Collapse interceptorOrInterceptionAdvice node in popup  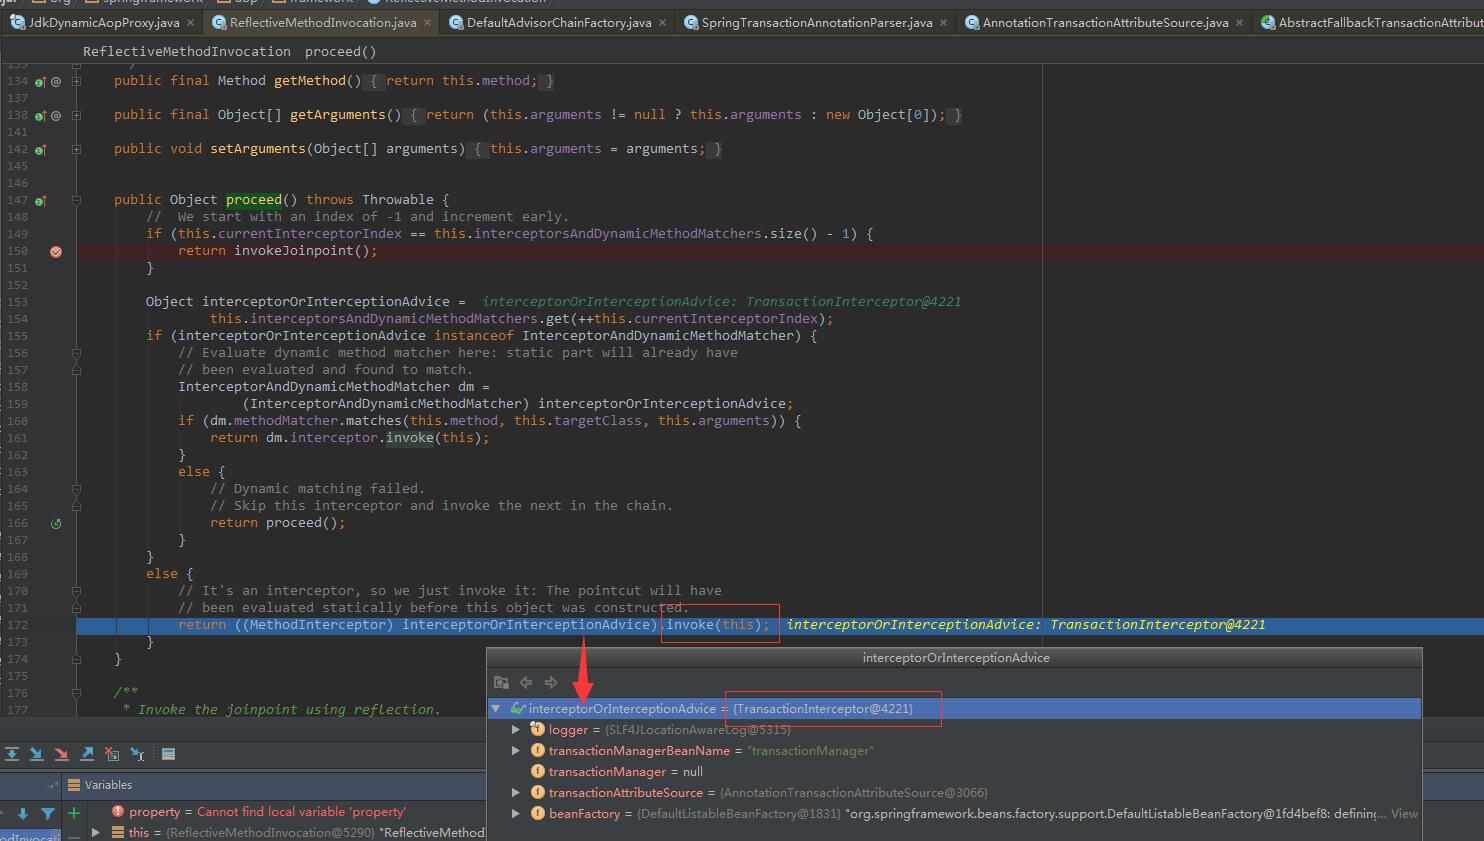pos(495,708)
